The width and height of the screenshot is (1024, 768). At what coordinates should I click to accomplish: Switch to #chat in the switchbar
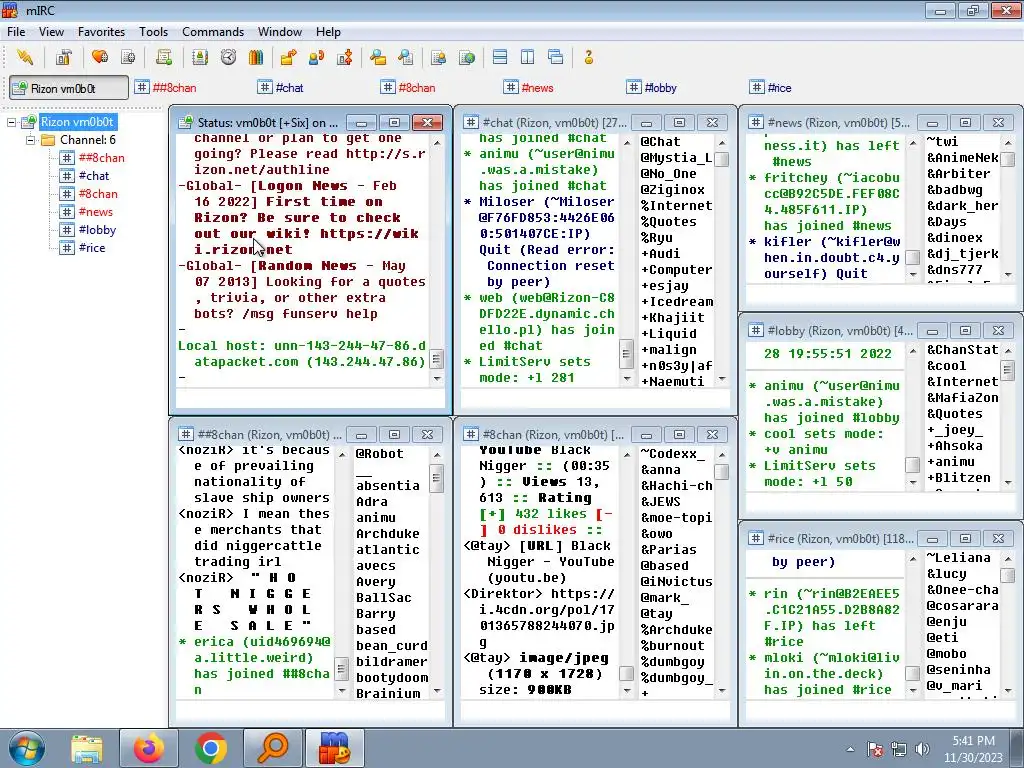tap(281, 88)
